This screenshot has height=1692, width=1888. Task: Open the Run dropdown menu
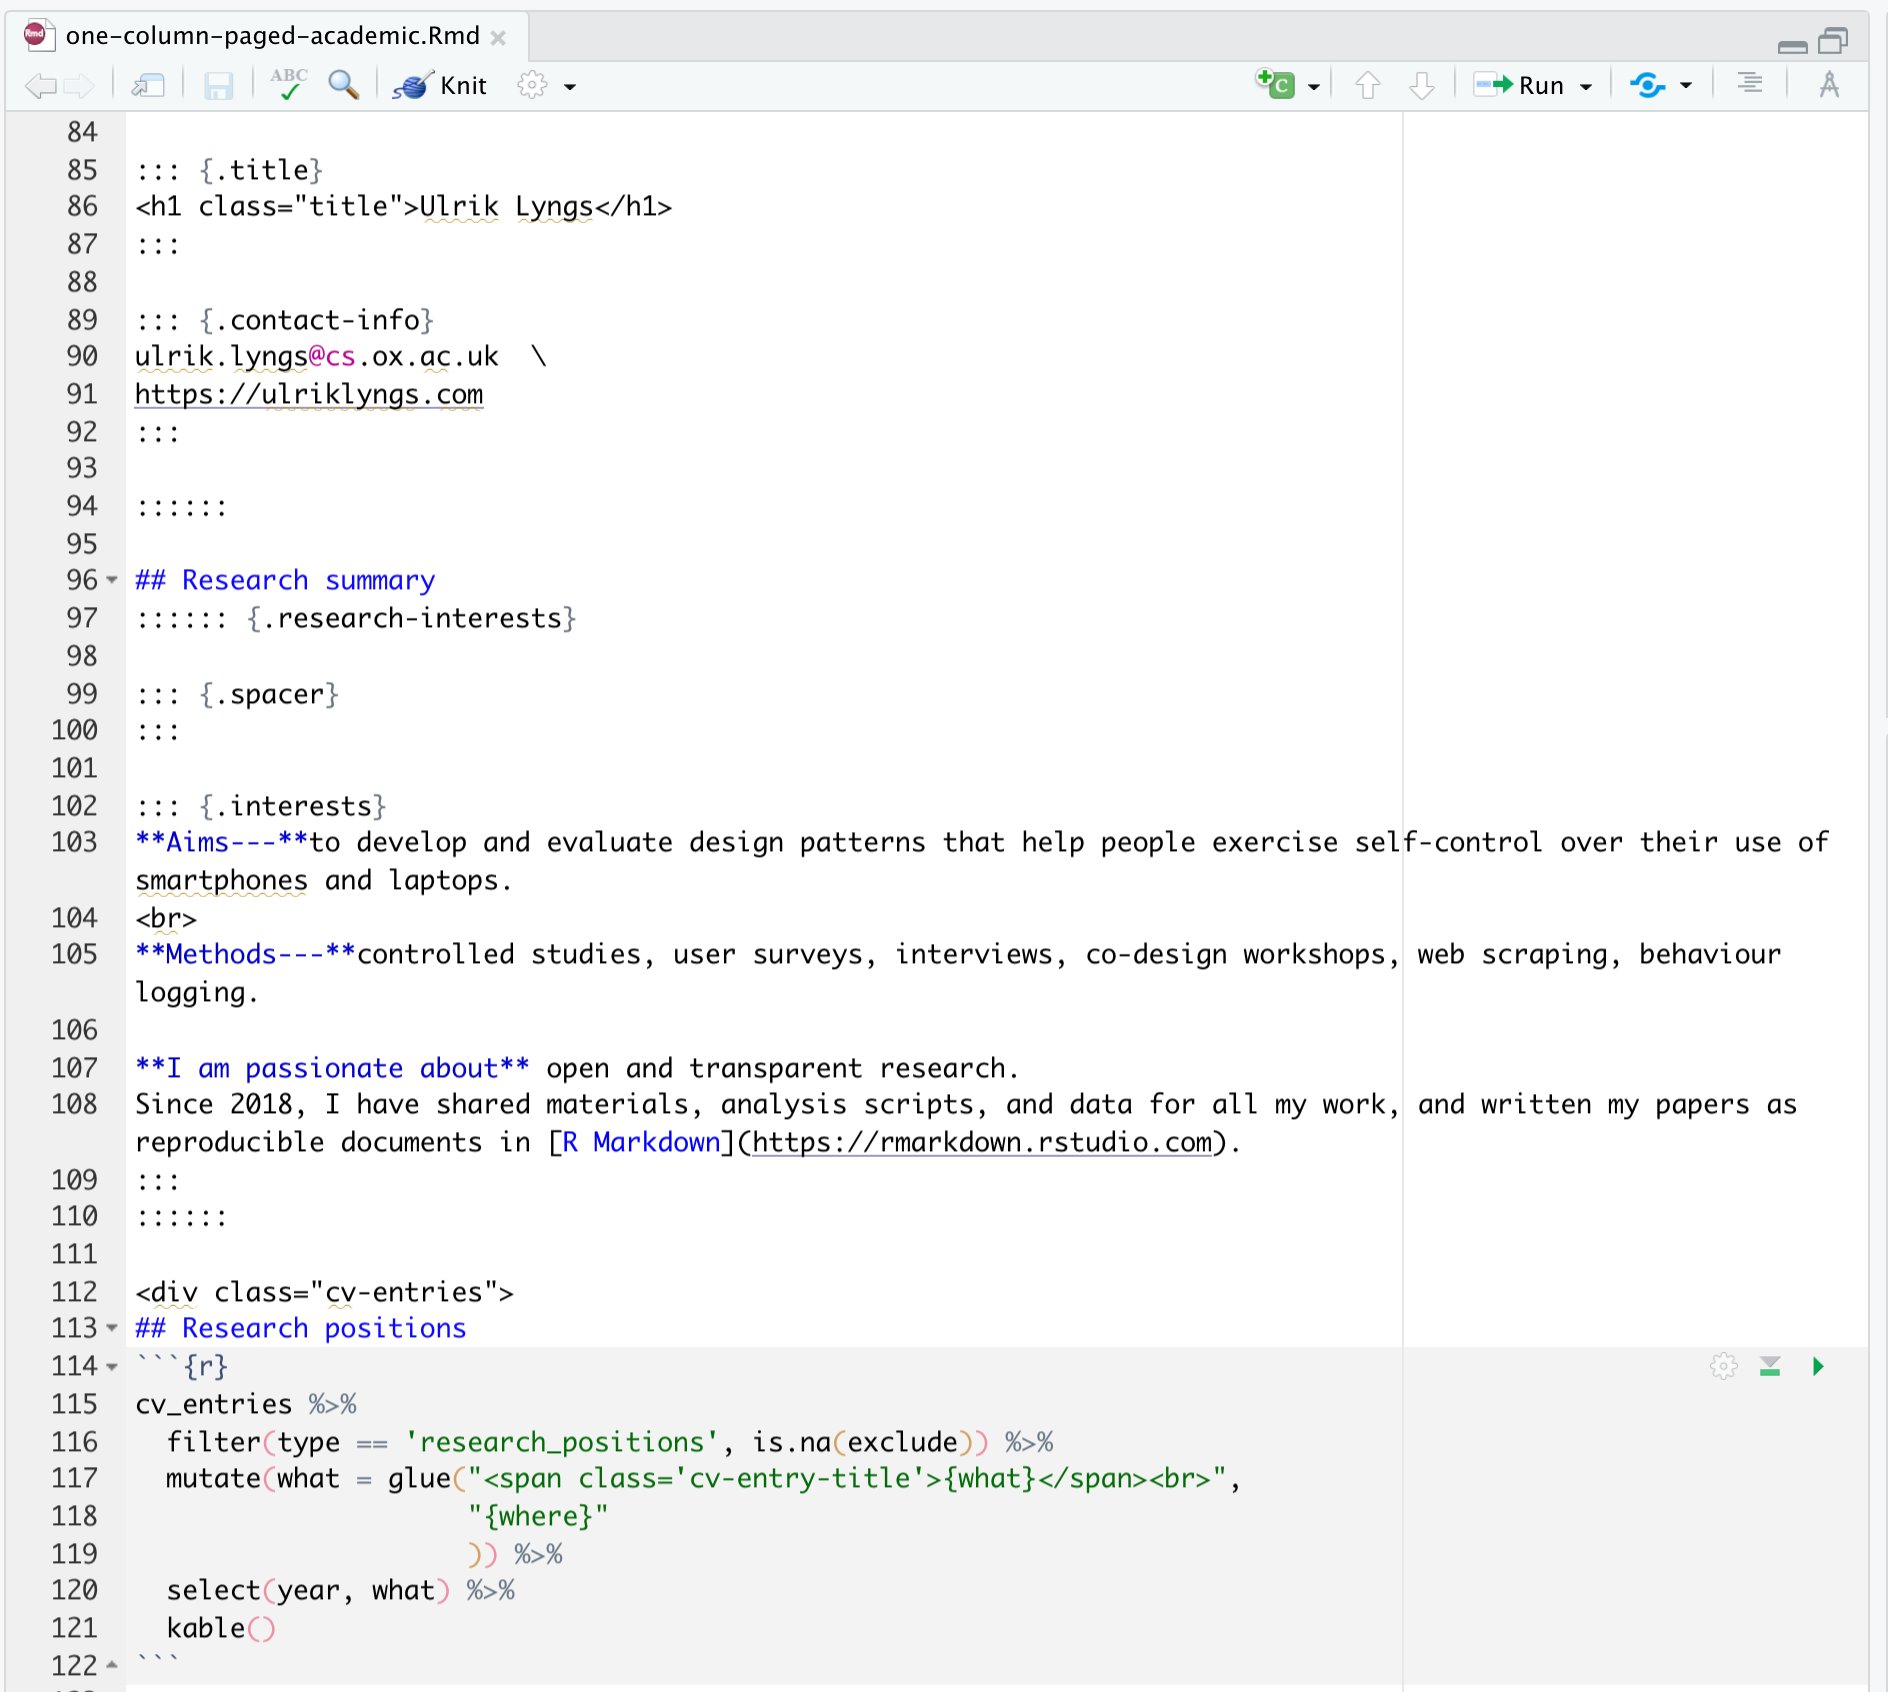[x=1584, y=85]
